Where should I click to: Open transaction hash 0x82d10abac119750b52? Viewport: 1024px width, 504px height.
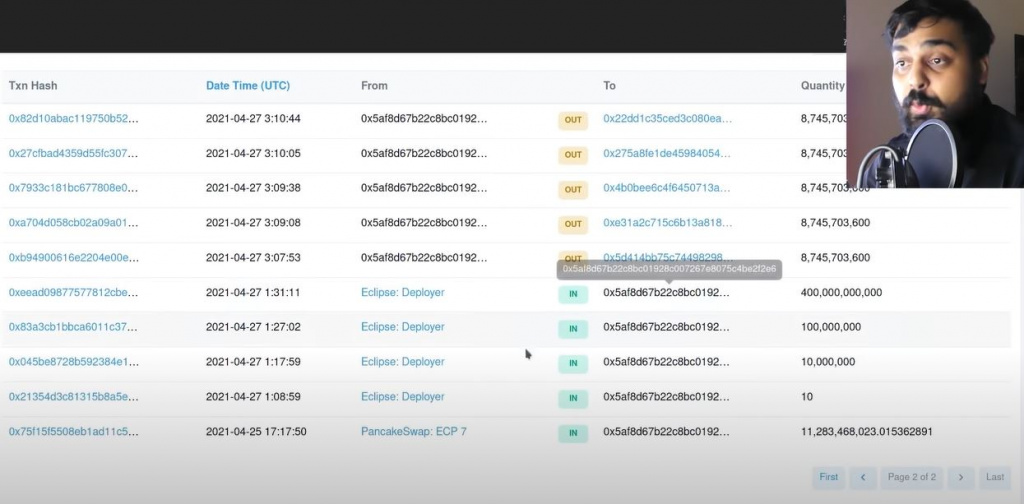tap(73, 119)
